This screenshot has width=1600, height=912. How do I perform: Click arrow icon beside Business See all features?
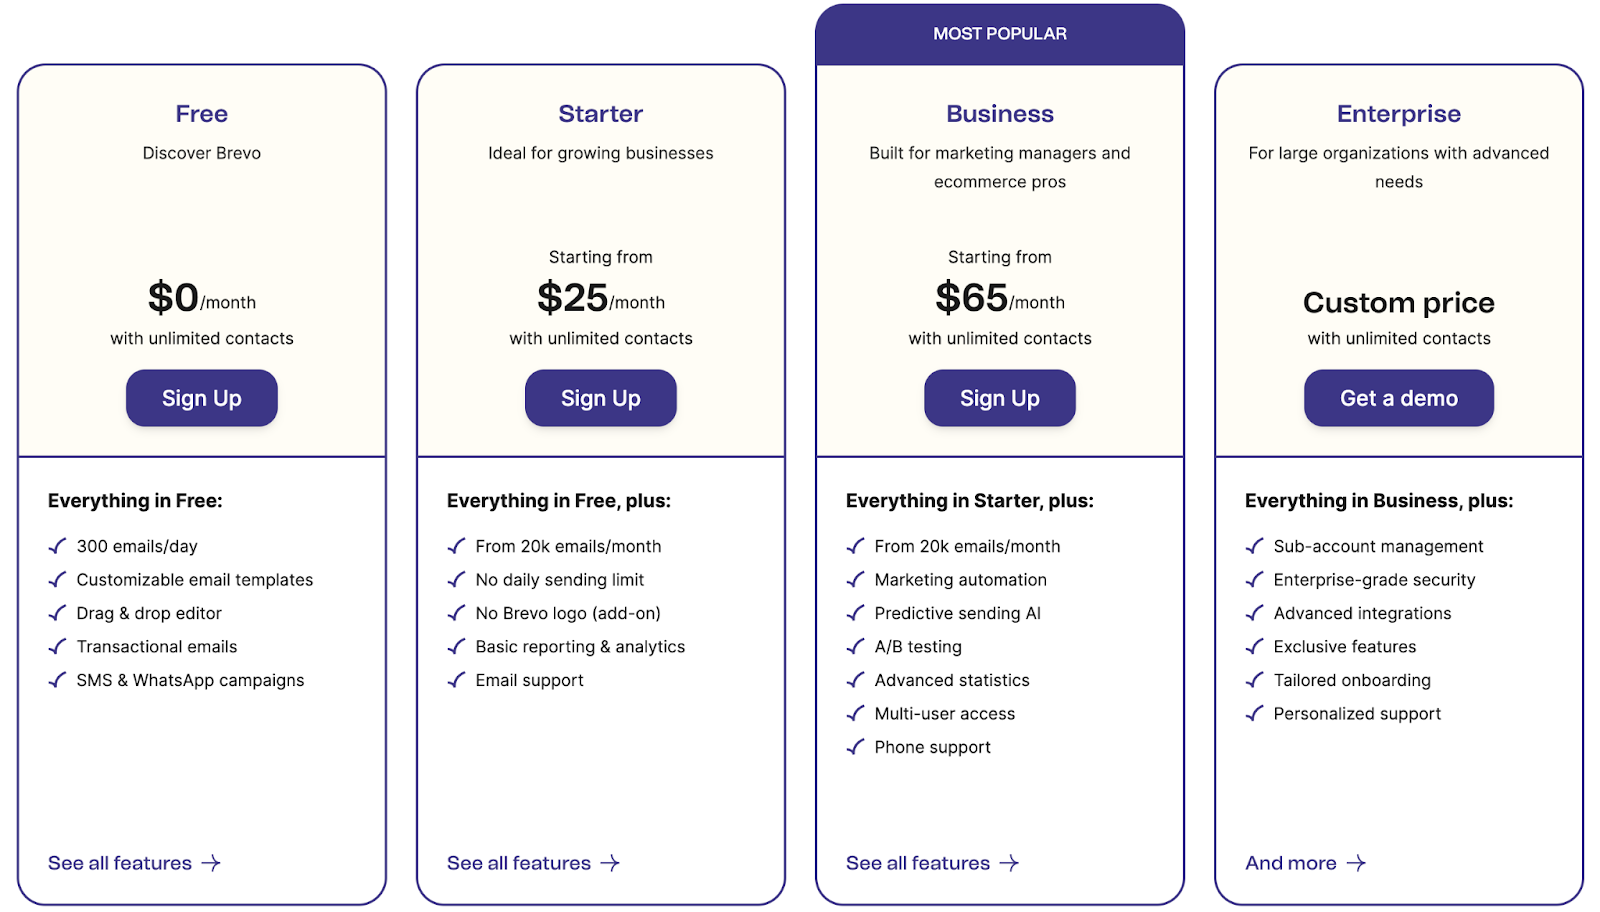pyautogui.click(x=1009, y=863)
